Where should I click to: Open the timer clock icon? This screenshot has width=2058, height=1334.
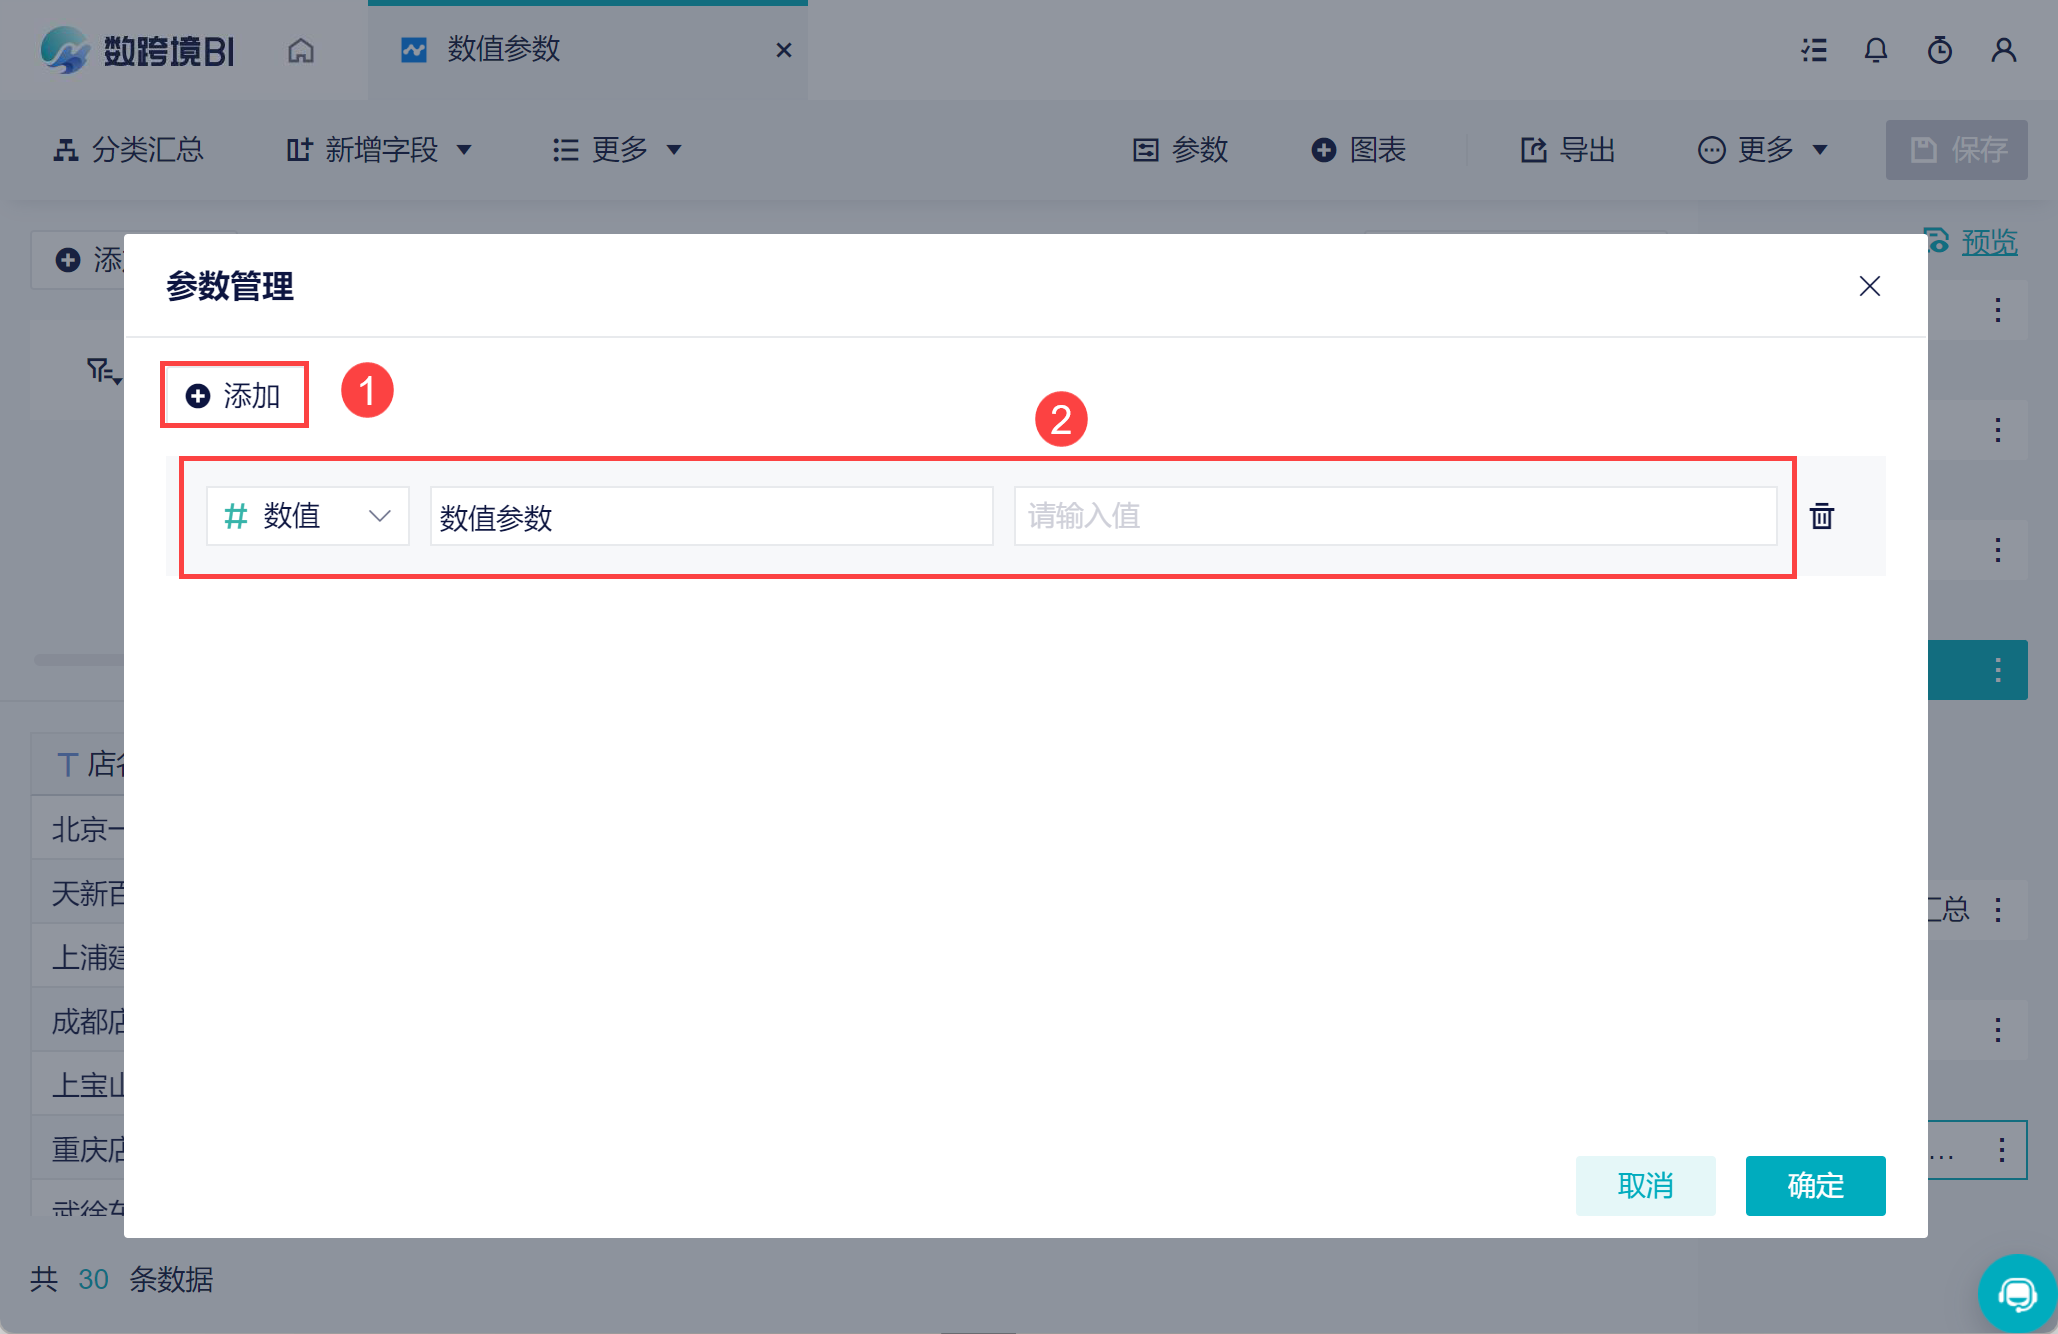[x=1939, y=50]
